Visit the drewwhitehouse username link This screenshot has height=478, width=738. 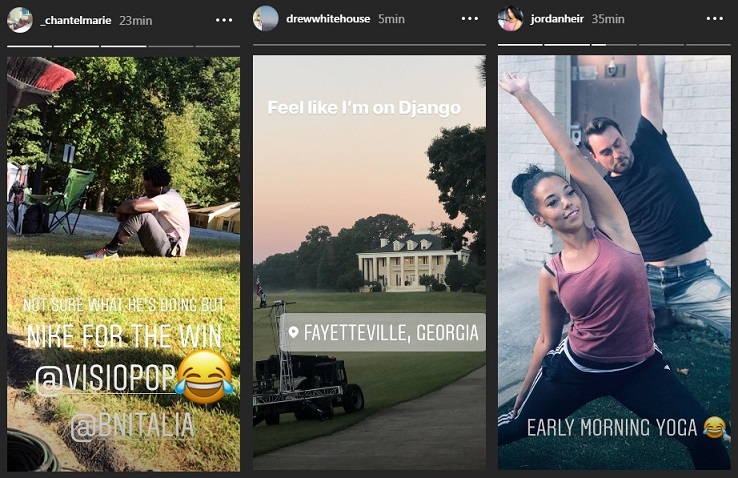(328, 19)
